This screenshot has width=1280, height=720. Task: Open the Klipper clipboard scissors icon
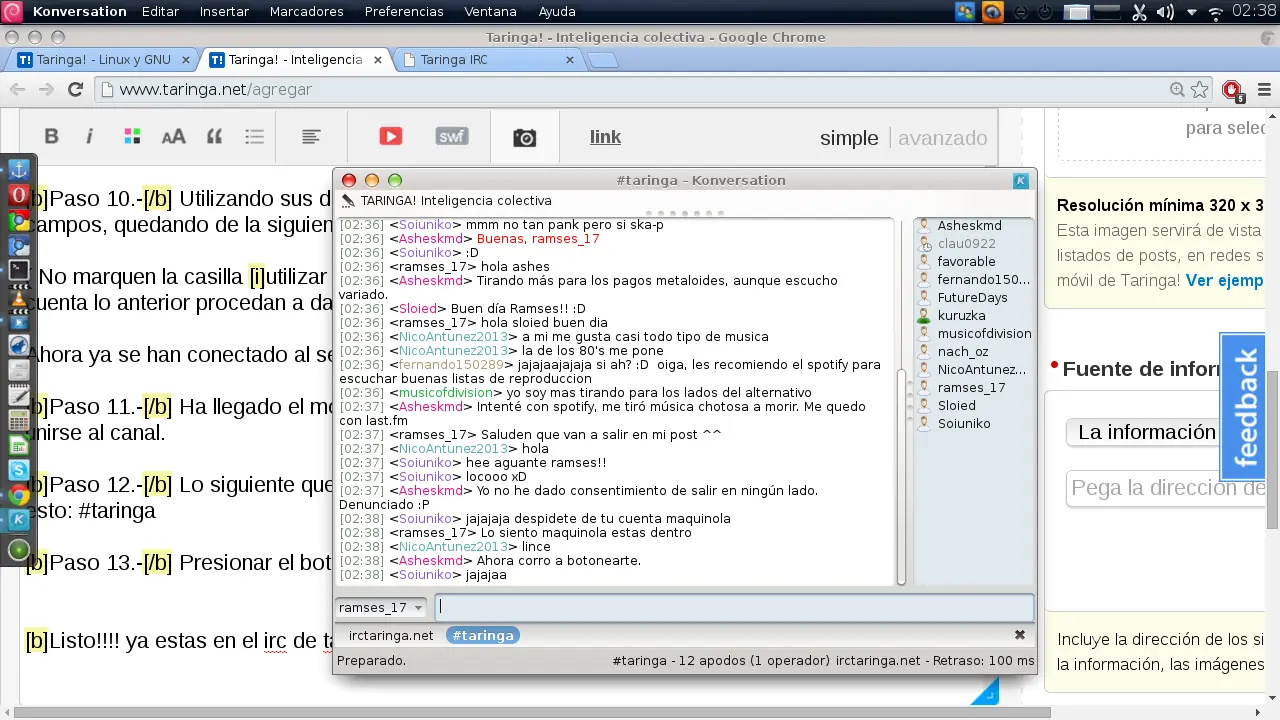coord(1139,12)
